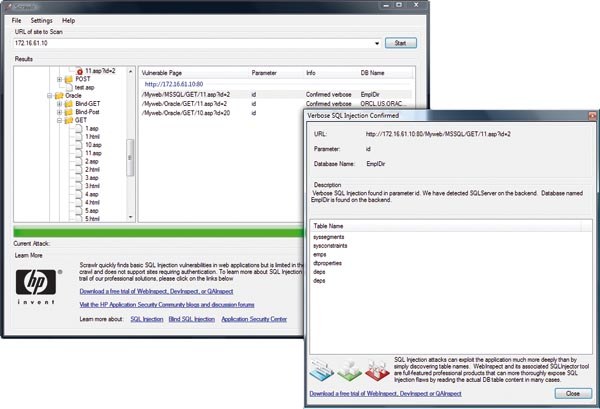Select the red vulnerable icon beside 11.asp?id=2
600x409 pixels.
[x=80, y=72]
